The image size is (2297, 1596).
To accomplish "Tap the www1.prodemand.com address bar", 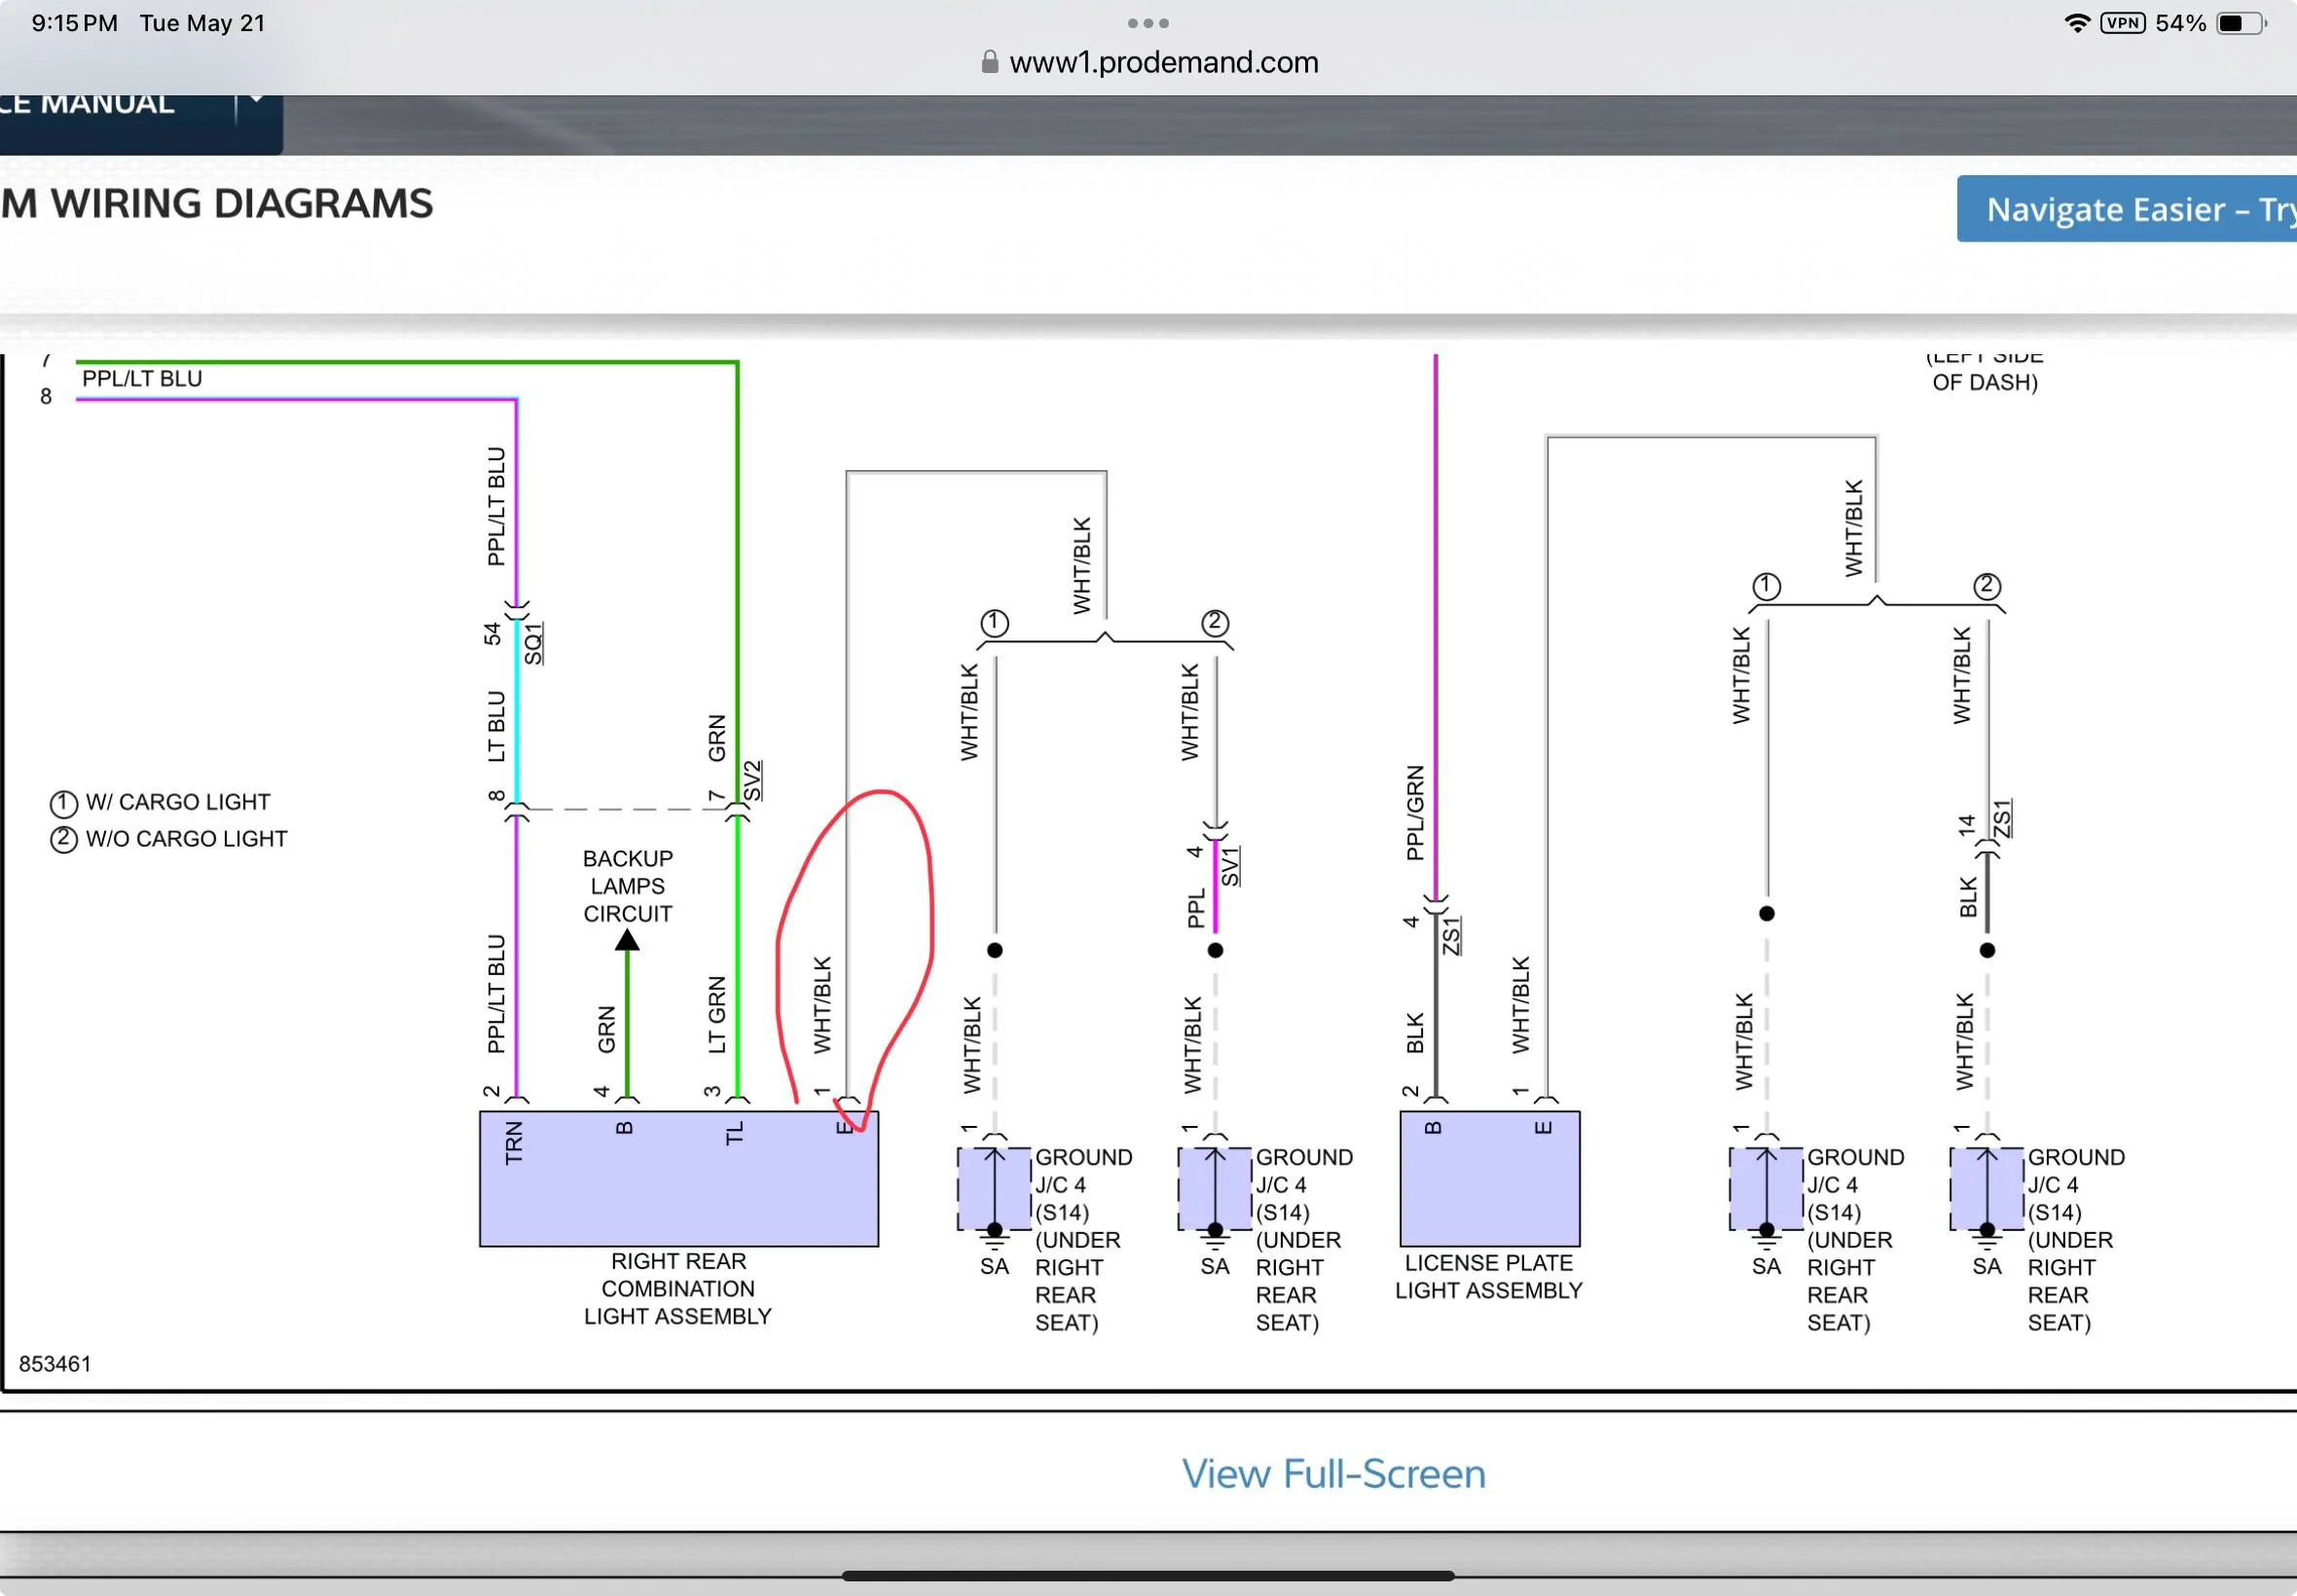I will (x=1163, y=62).
